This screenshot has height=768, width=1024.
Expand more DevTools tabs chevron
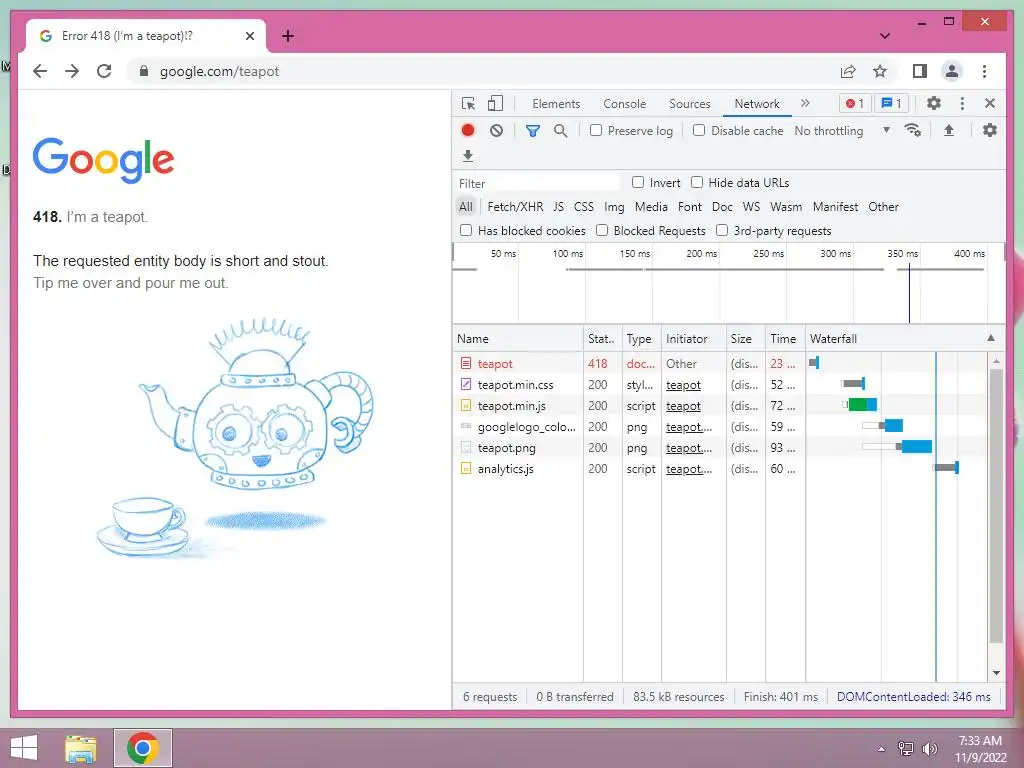[x=805, y=103]
